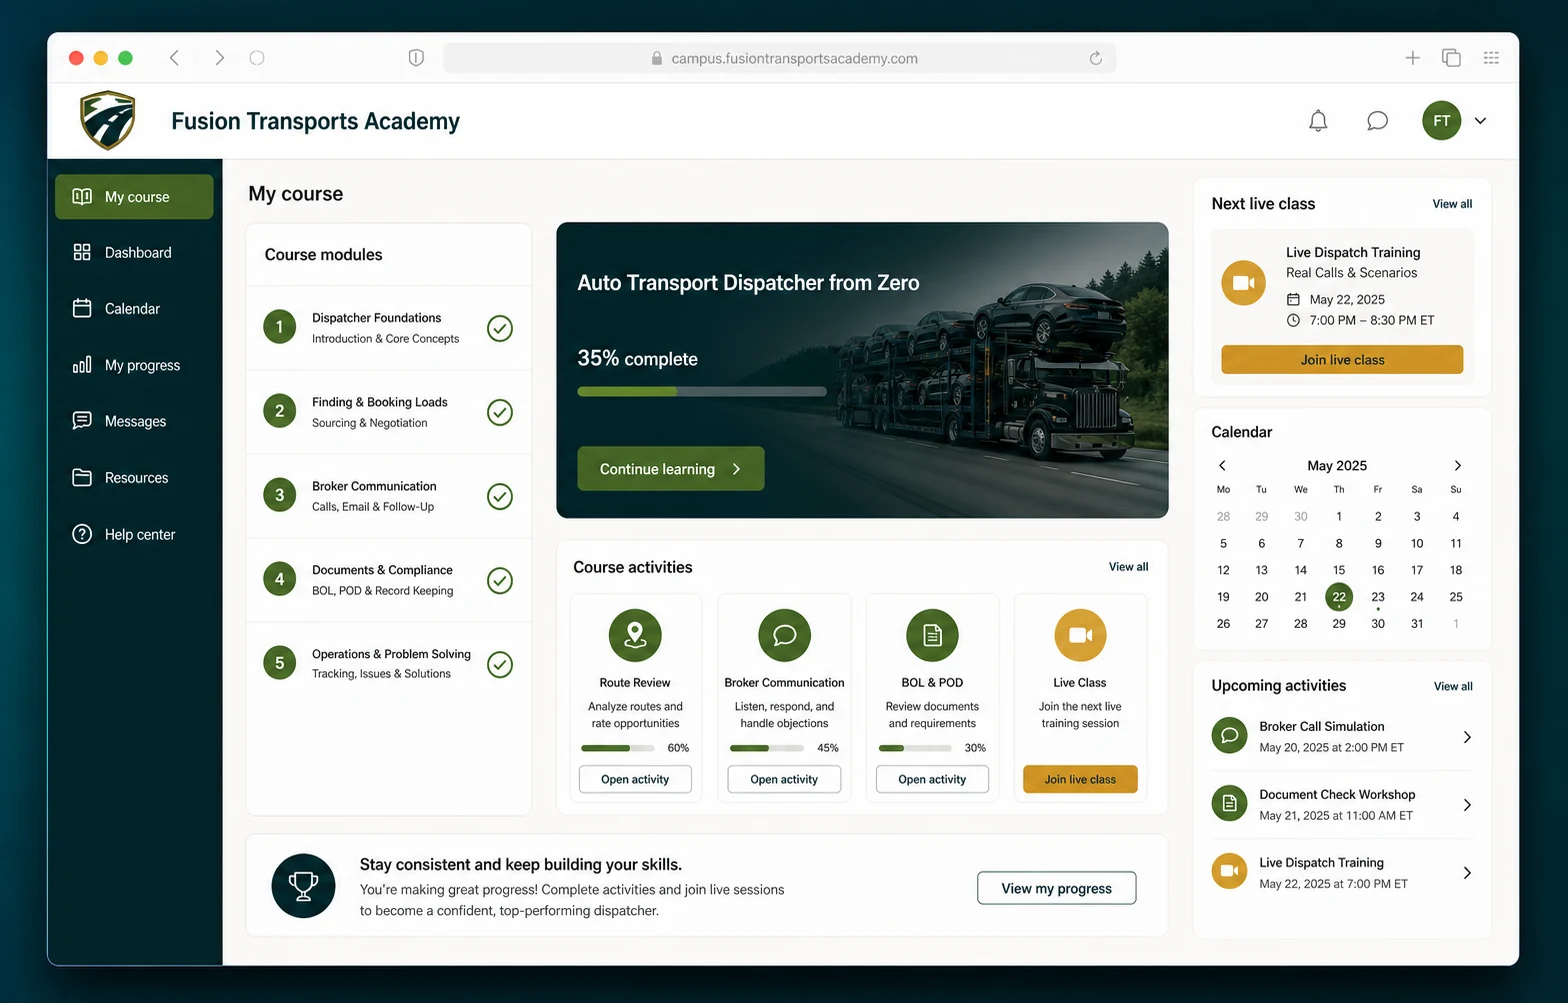Screen dimensions: 1568x1003
Task: Toggle the Broker Communication module checkmark
Action: tap(500, 496)
